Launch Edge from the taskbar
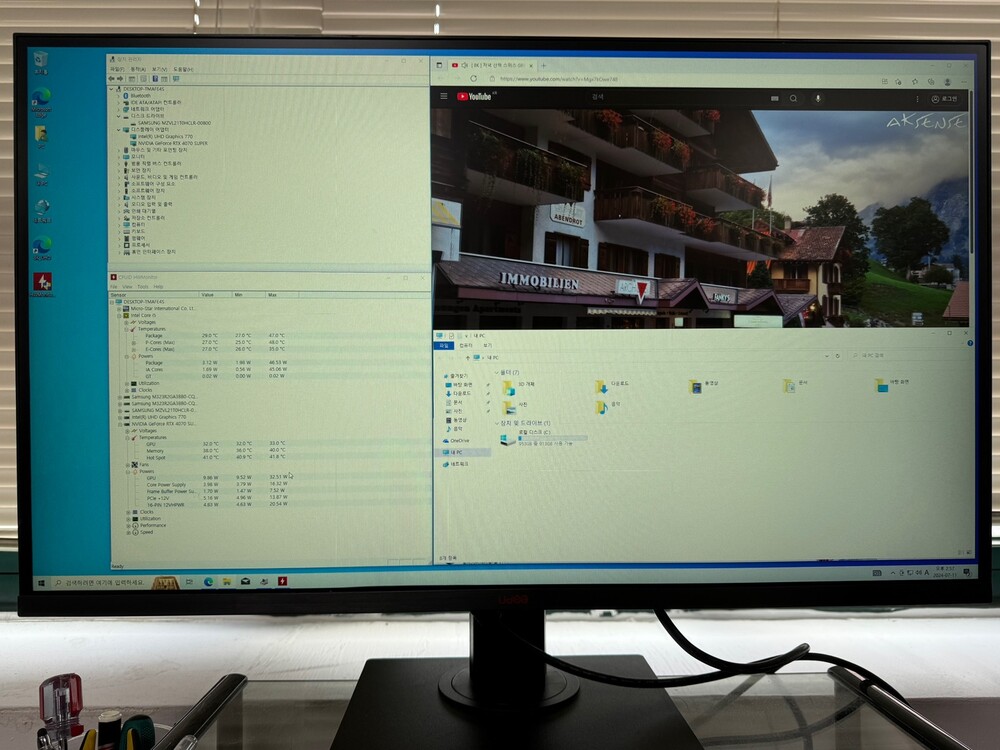The height and width of the screenshot is (750, 1000). tap(208, 581)
